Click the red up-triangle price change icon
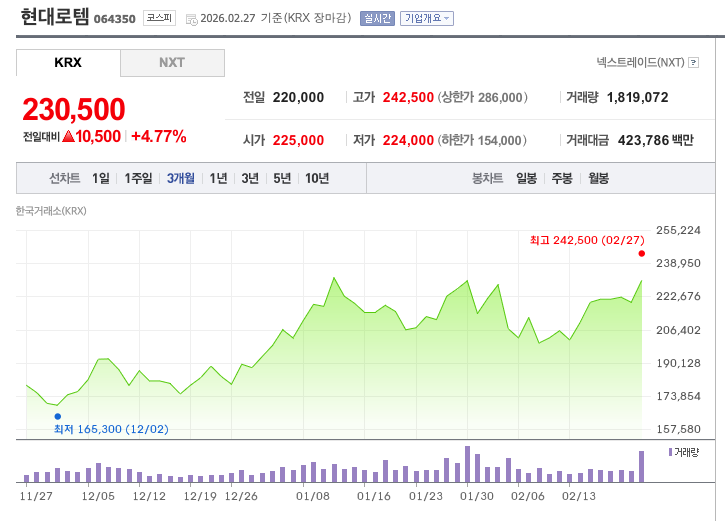 pyautogui.click(x=68, y=136)
